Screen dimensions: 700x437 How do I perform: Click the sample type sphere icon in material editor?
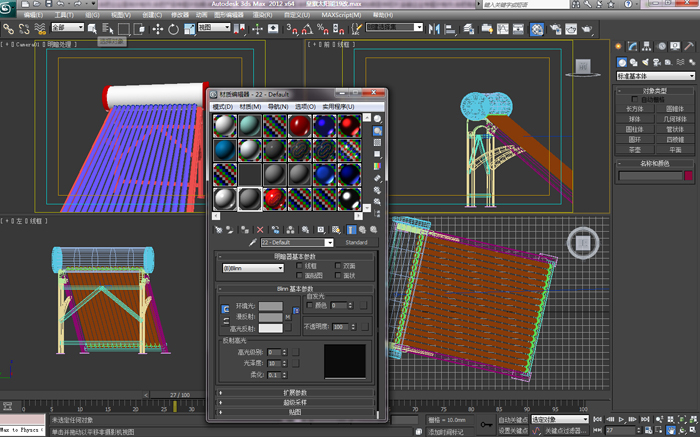coord(377,118)
